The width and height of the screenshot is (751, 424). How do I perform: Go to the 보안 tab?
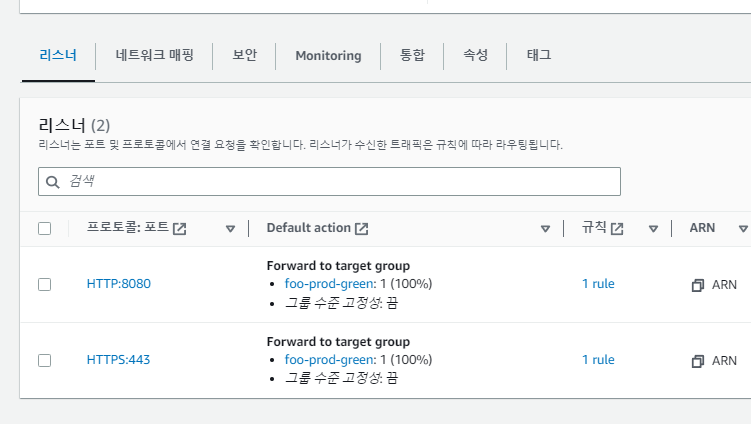(244, 55)
